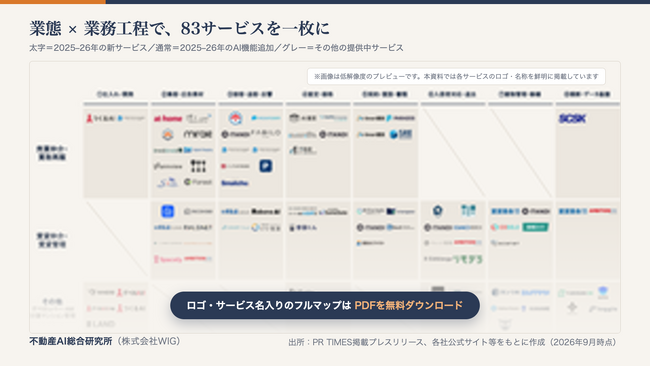Click the footer text 不動産AI総合研究所
650x366 pixels.
pyautogui.click(x=71, y=341)
